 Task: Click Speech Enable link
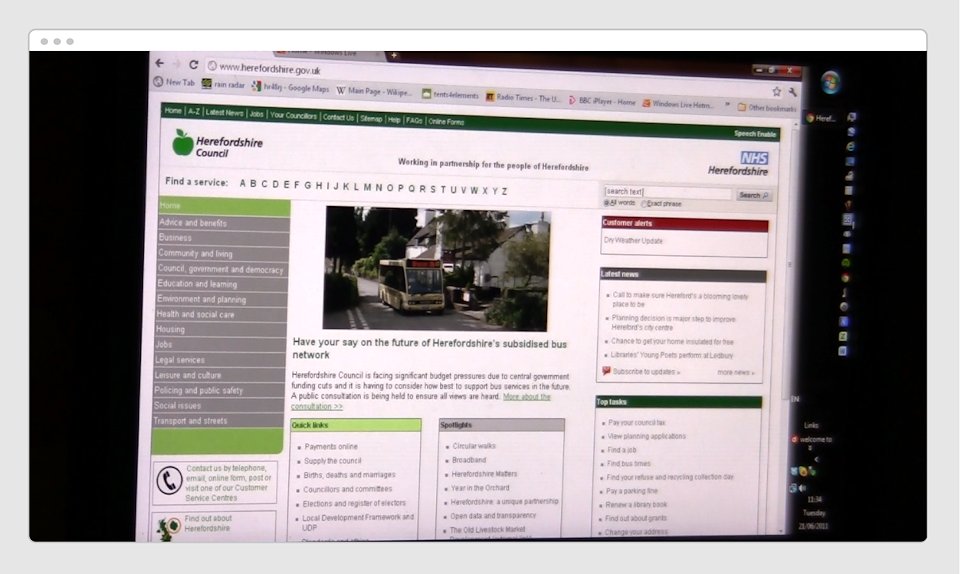tap(755, 134)
